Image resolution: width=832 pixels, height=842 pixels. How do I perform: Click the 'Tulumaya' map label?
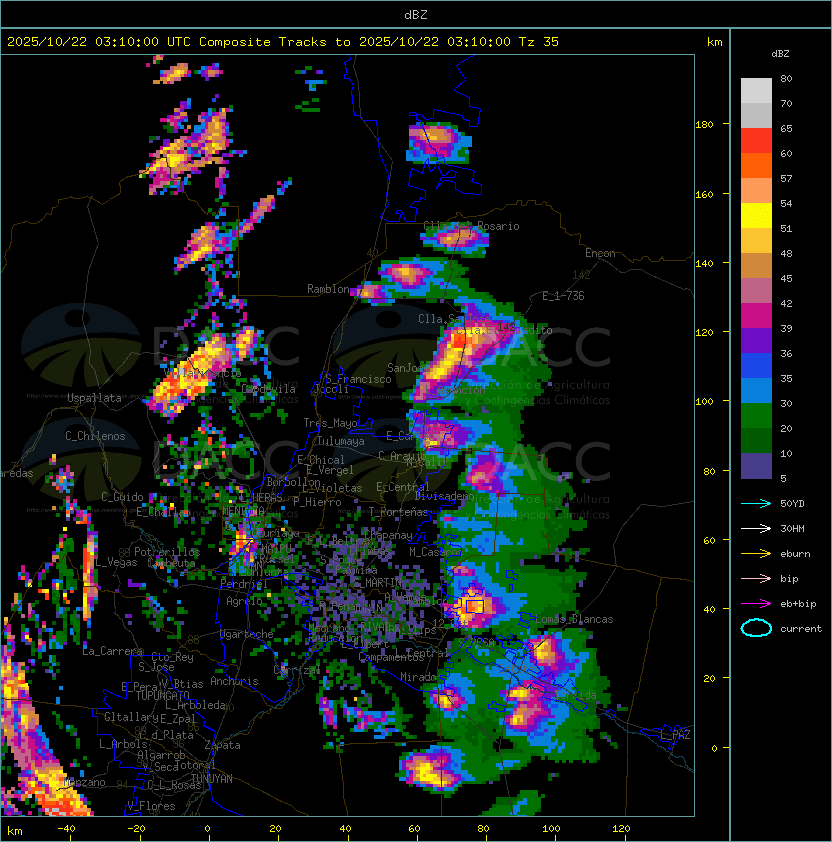341,441
